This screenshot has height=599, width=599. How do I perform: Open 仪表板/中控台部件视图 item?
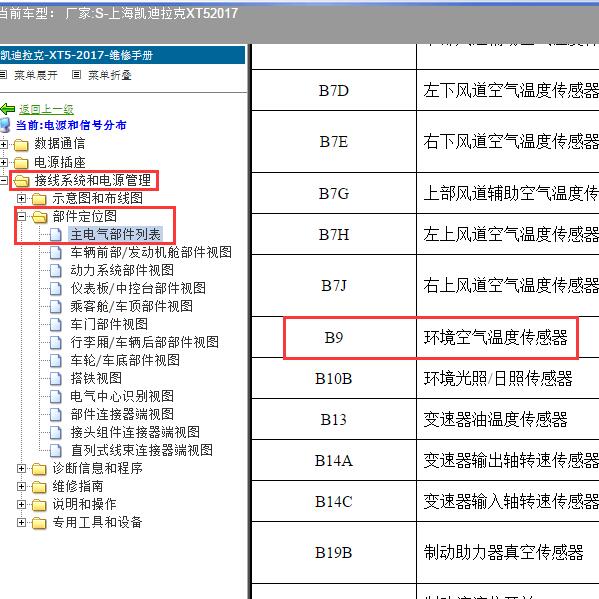pos(138,288)
